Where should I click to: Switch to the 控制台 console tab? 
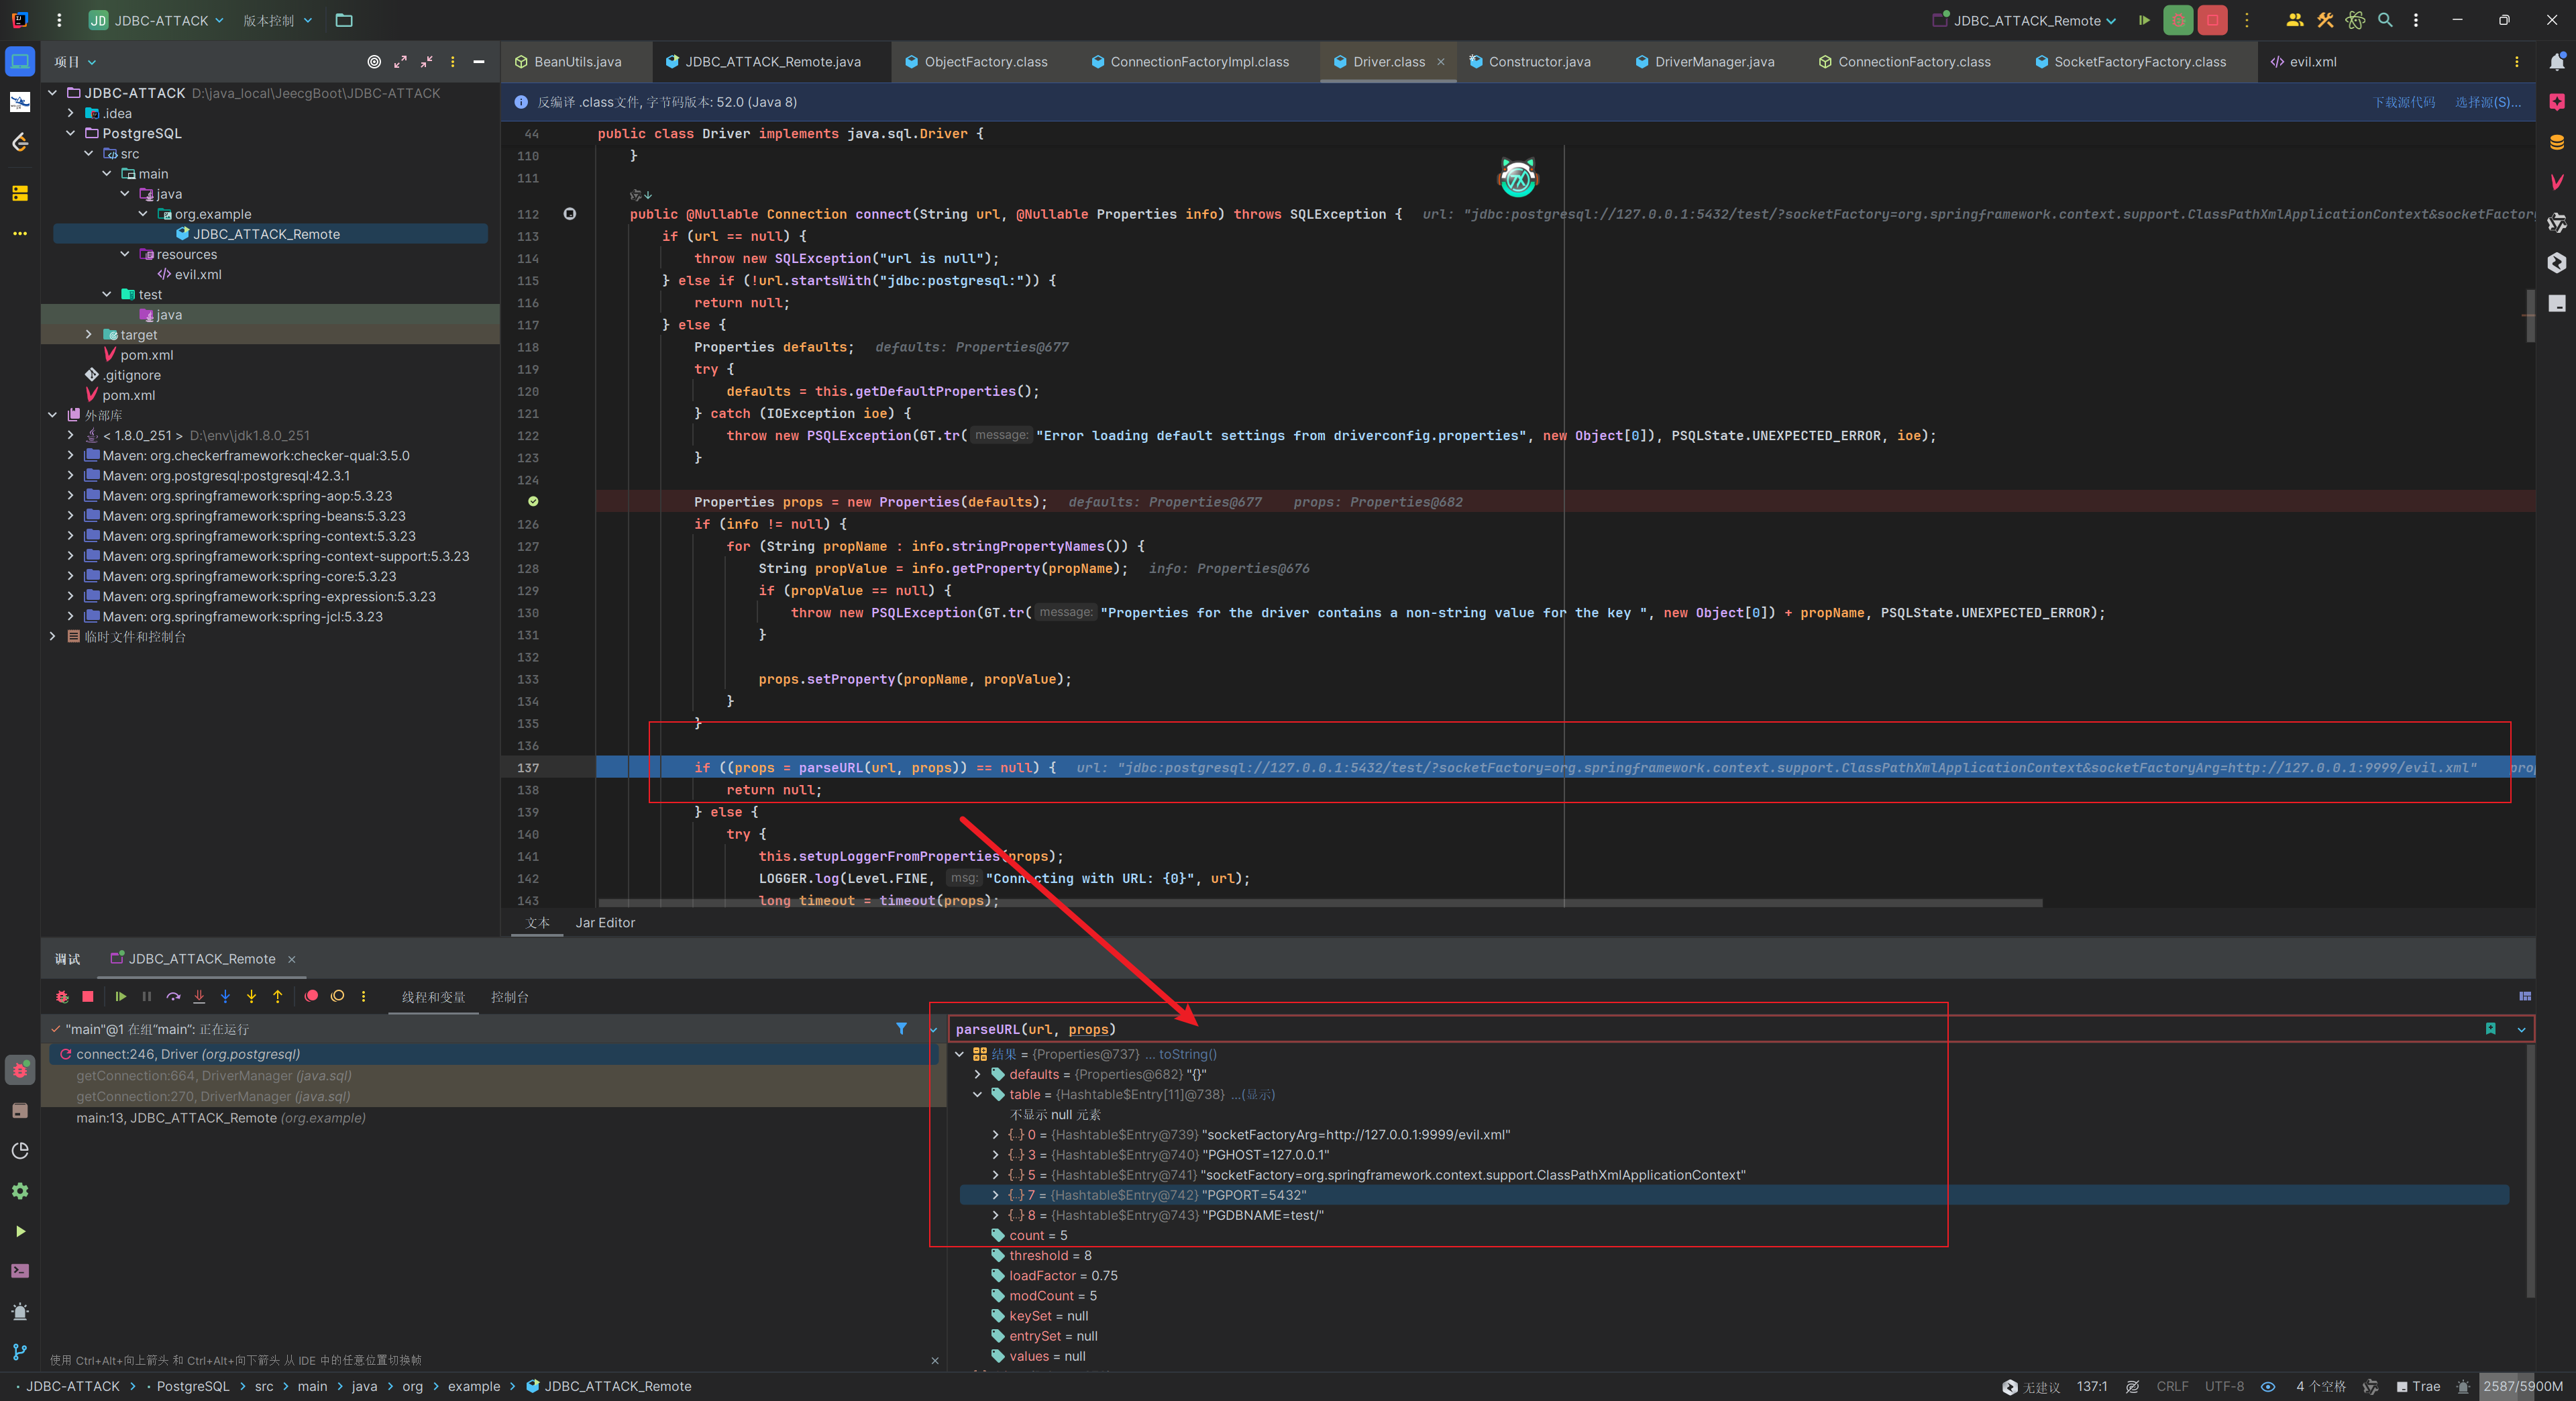(509, 997)
